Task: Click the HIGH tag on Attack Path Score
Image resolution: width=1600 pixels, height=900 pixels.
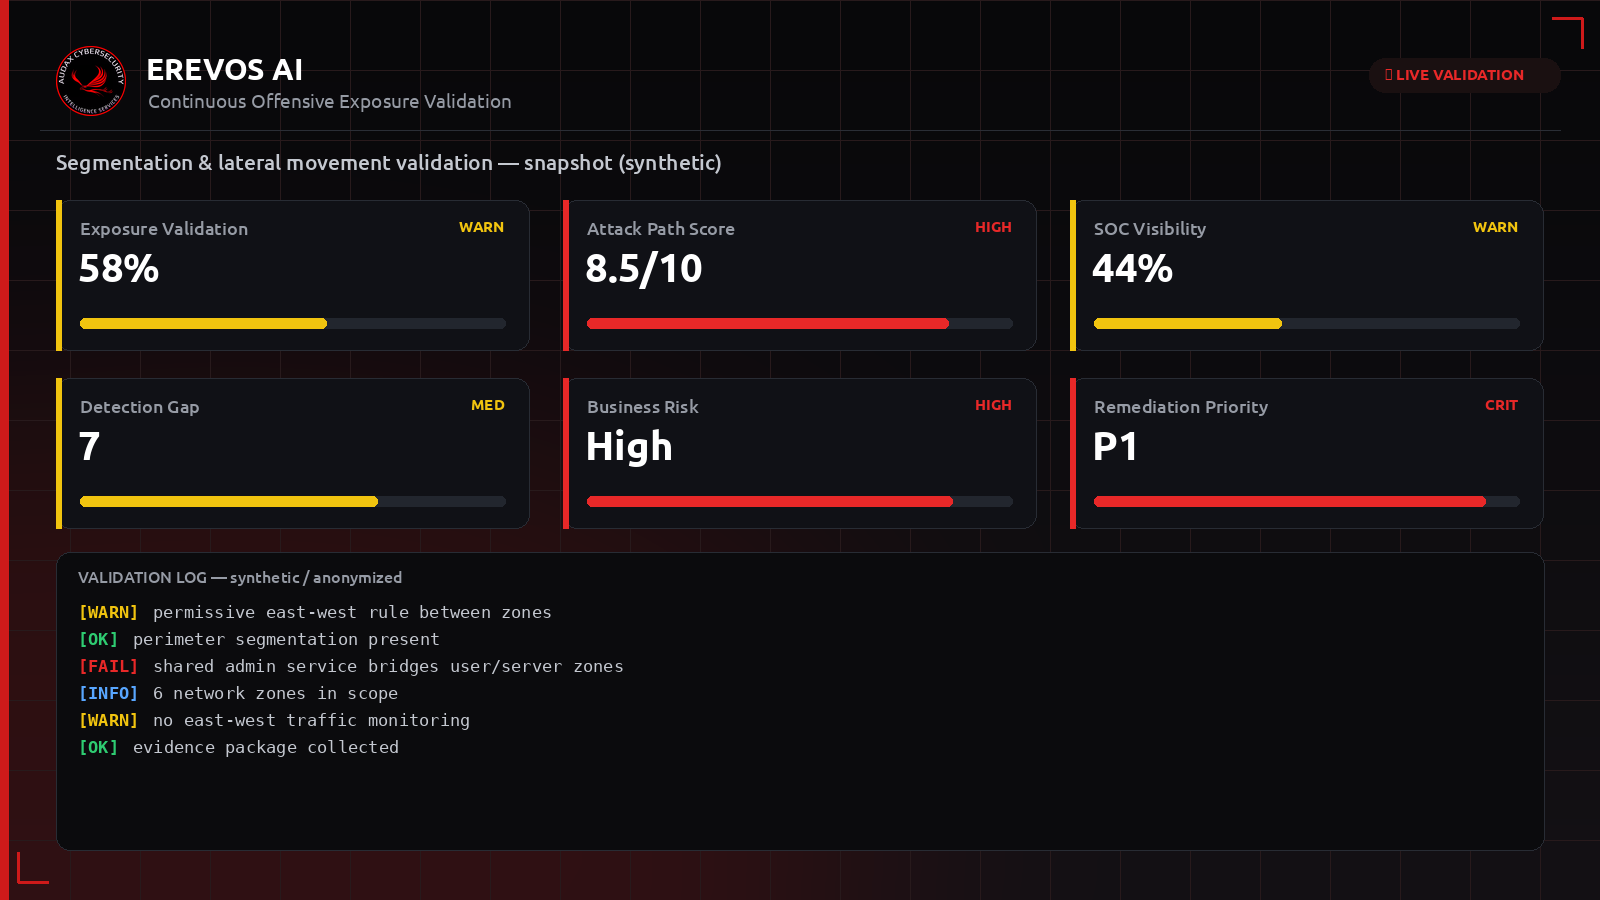Action: pyautogui.click(x=993, y=227)
